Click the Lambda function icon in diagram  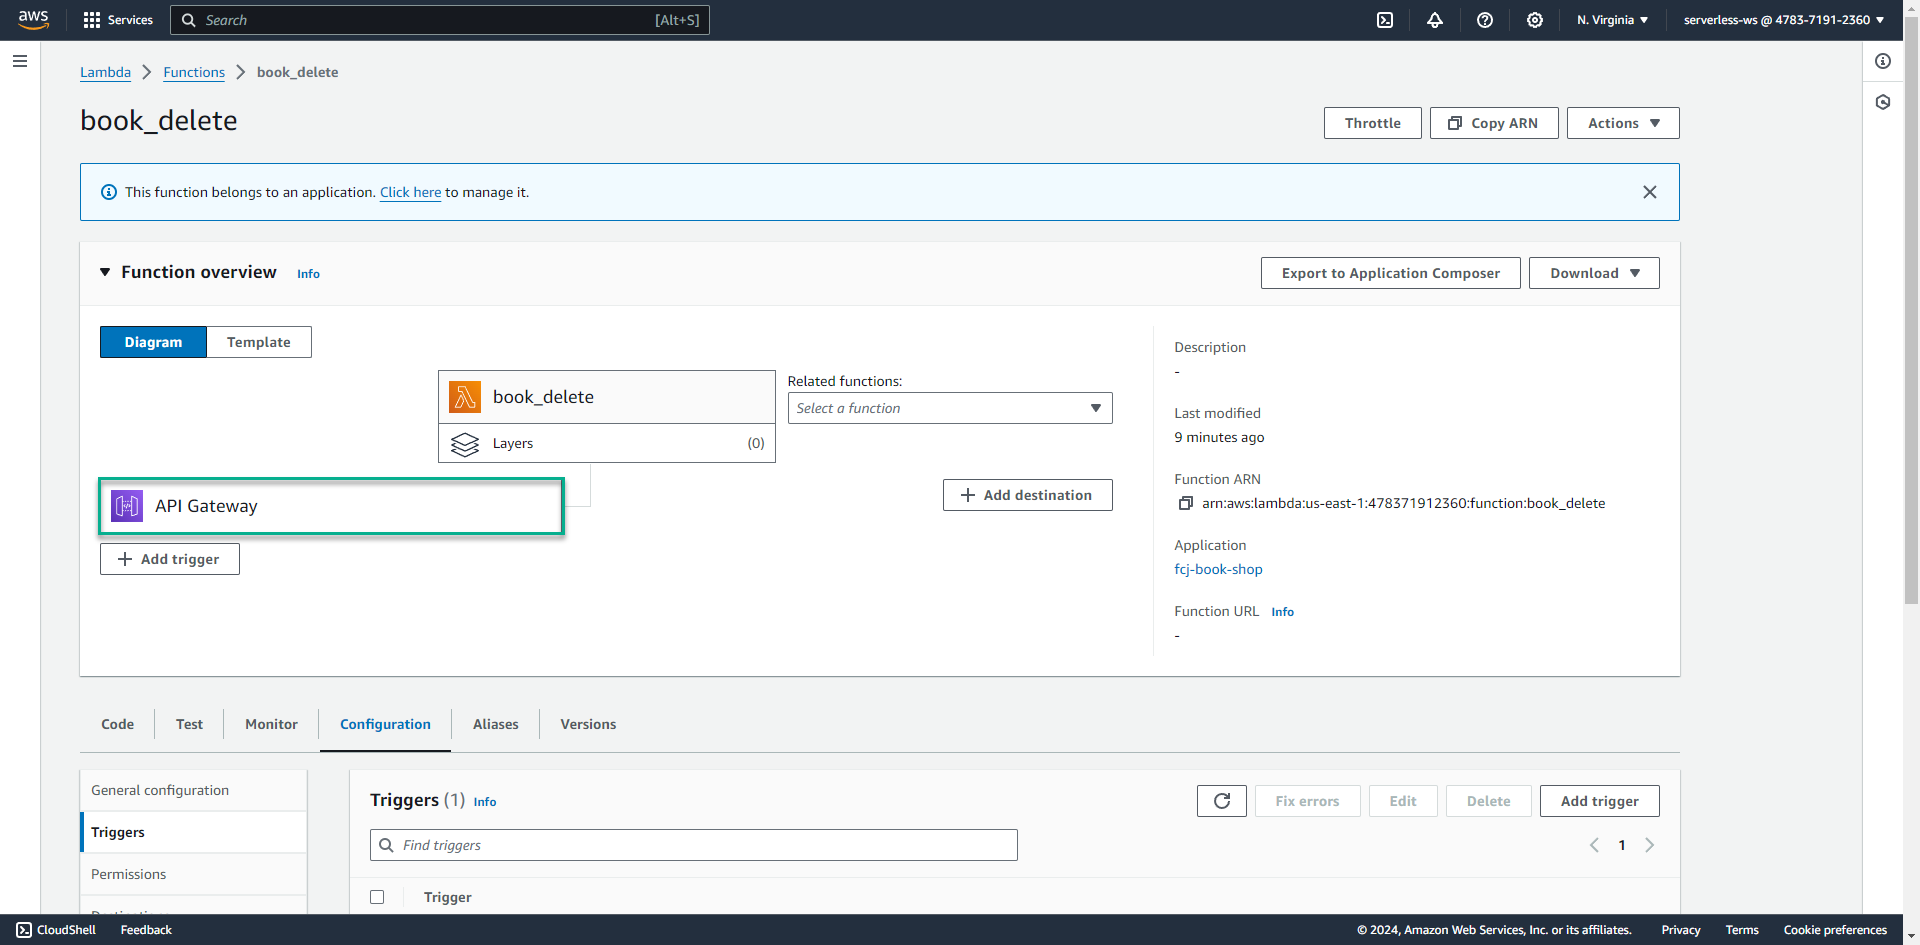tap(465, 397)
